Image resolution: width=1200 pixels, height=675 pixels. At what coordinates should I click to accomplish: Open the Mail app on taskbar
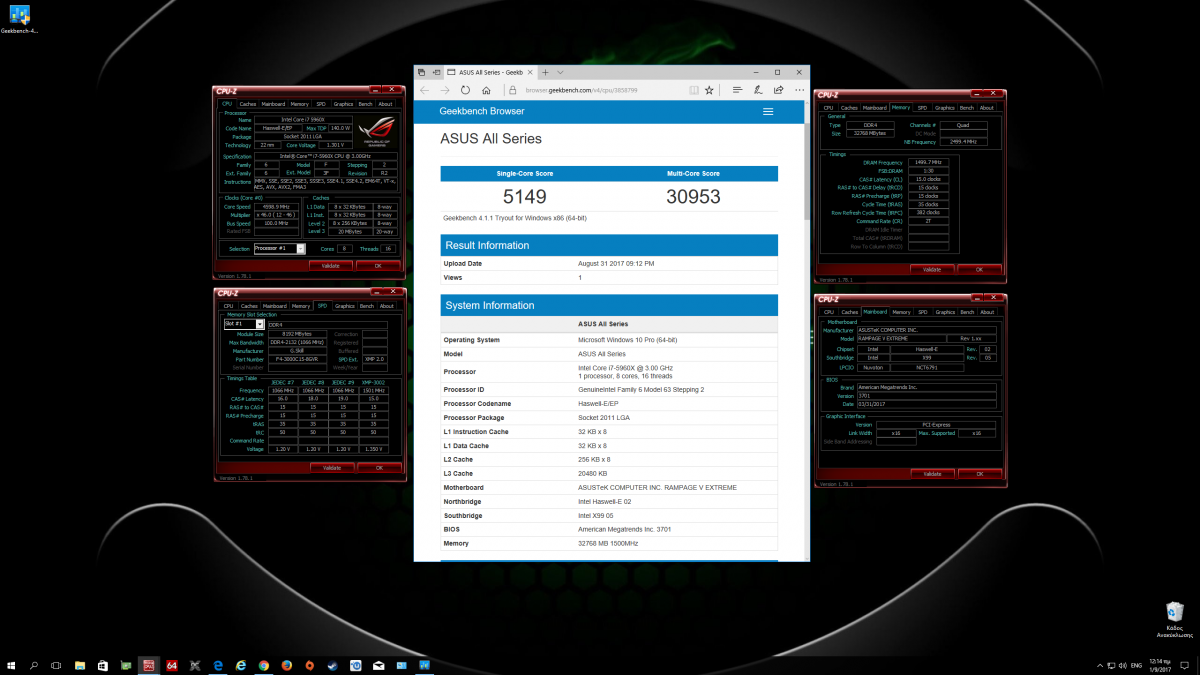click(x=378, y=665)
